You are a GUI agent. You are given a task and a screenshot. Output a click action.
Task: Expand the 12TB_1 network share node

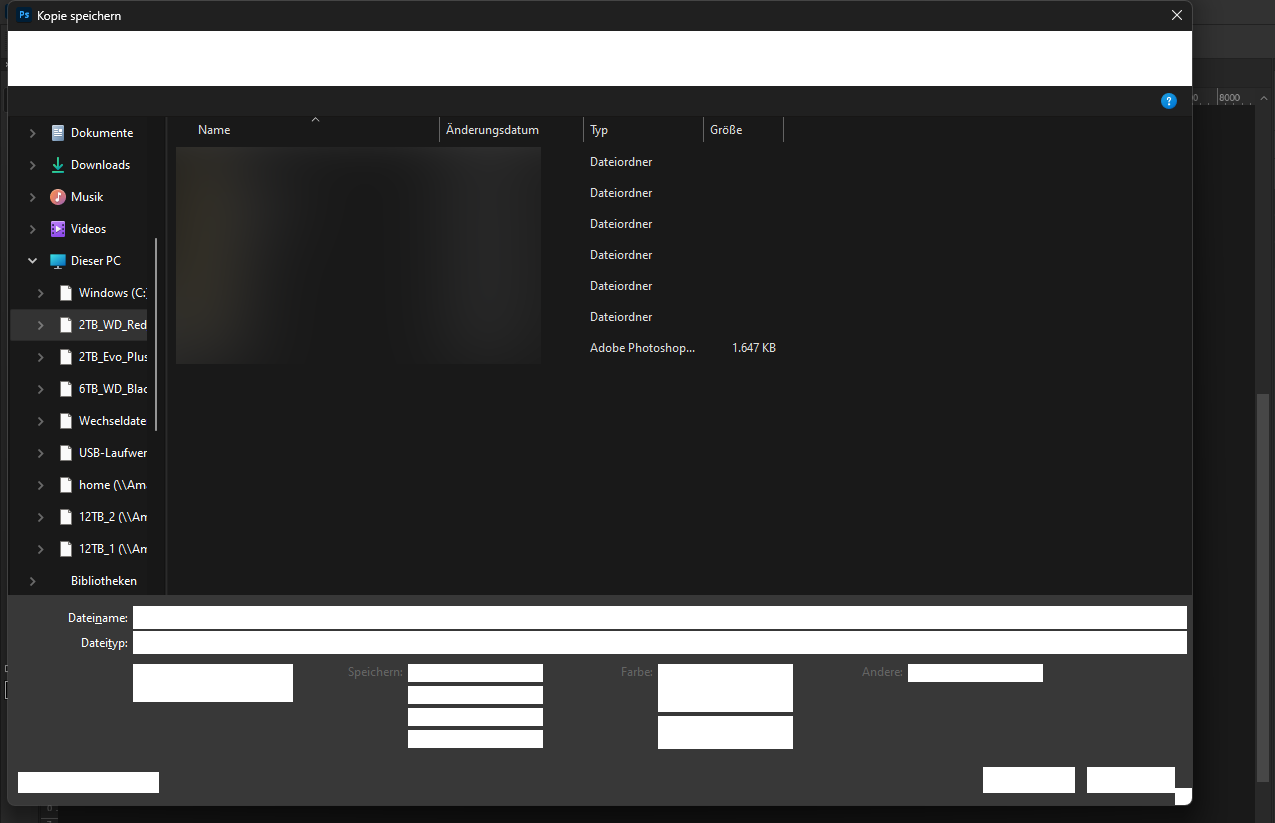(40, 549)
